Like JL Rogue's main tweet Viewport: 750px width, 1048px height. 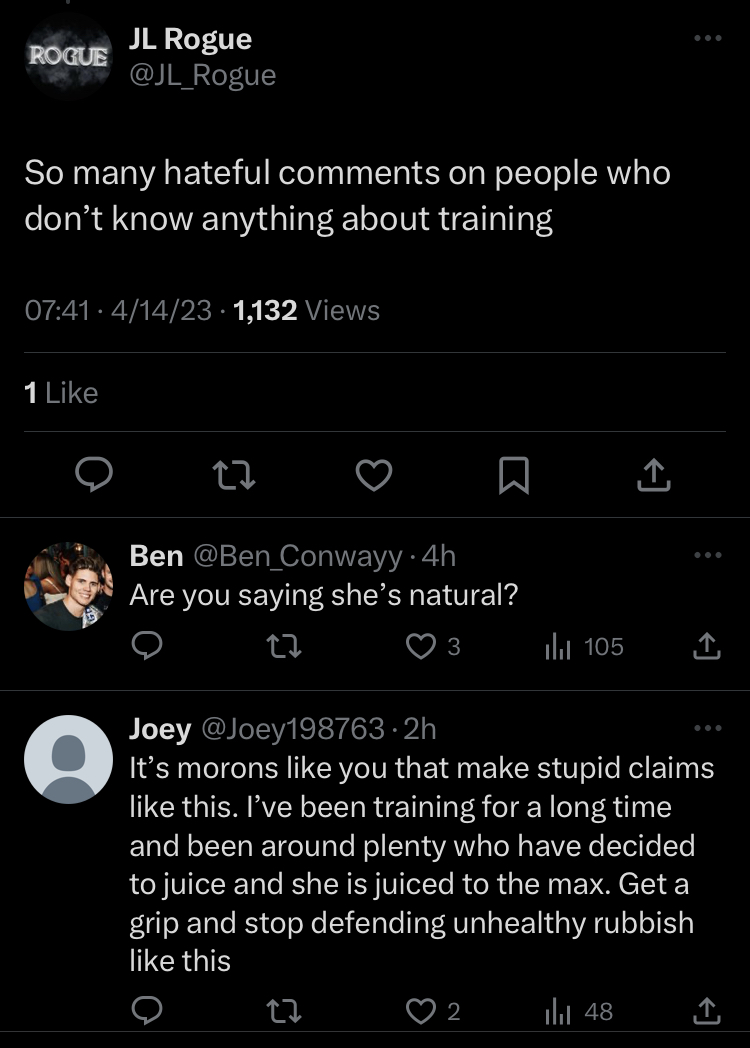pos(374,476)
